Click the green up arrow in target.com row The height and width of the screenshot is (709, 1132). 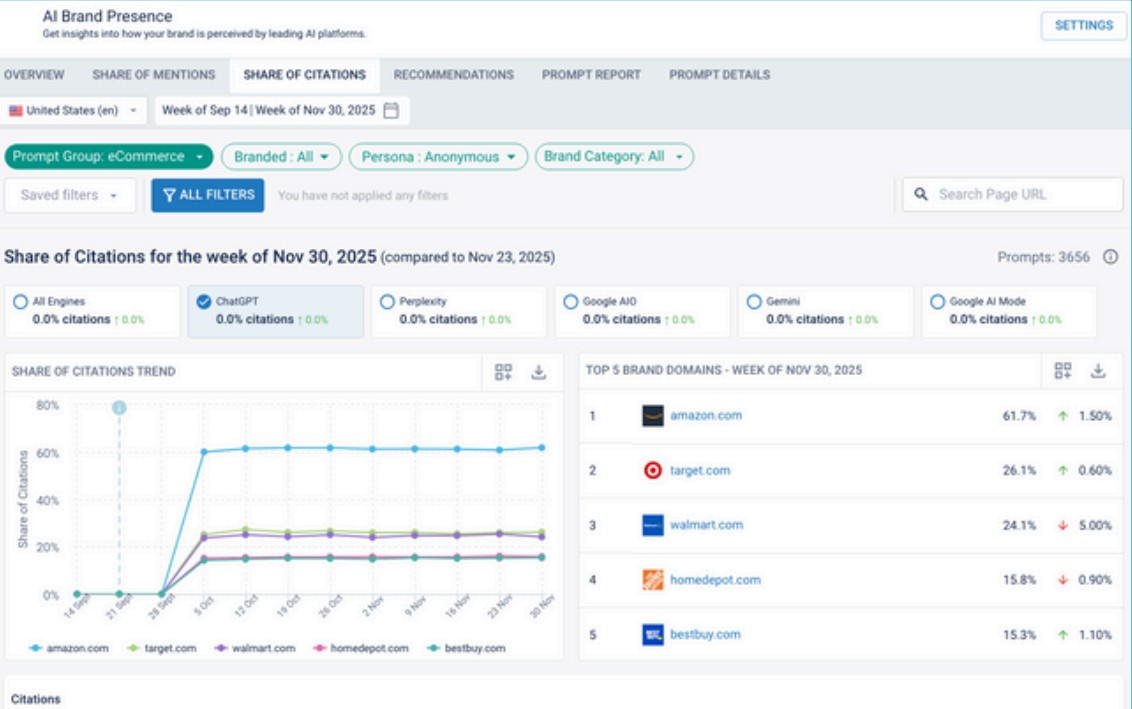1063,471
